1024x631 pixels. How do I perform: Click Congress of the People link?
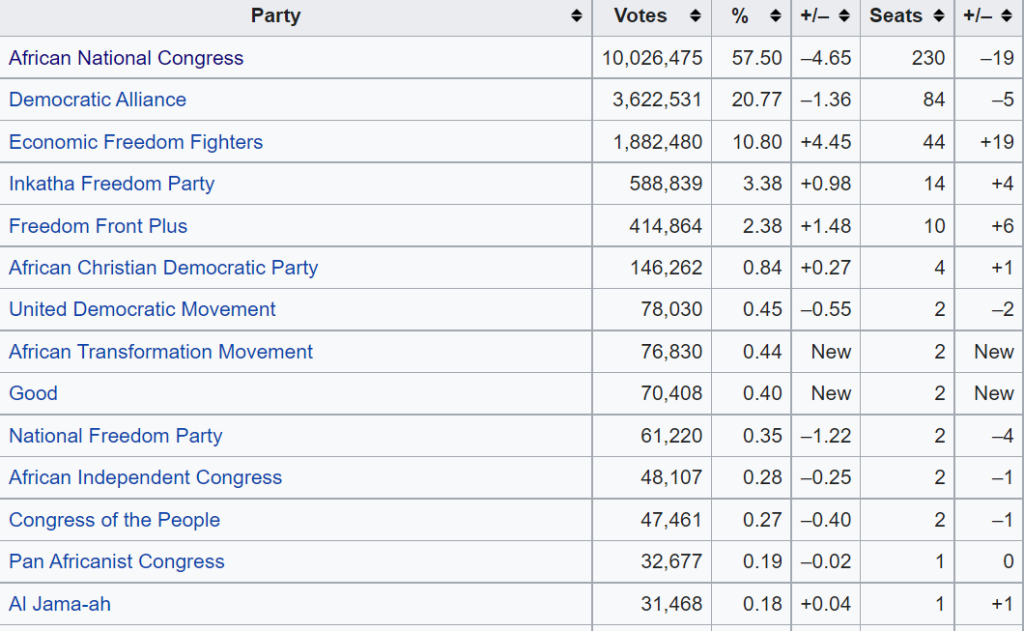[114, 520]
